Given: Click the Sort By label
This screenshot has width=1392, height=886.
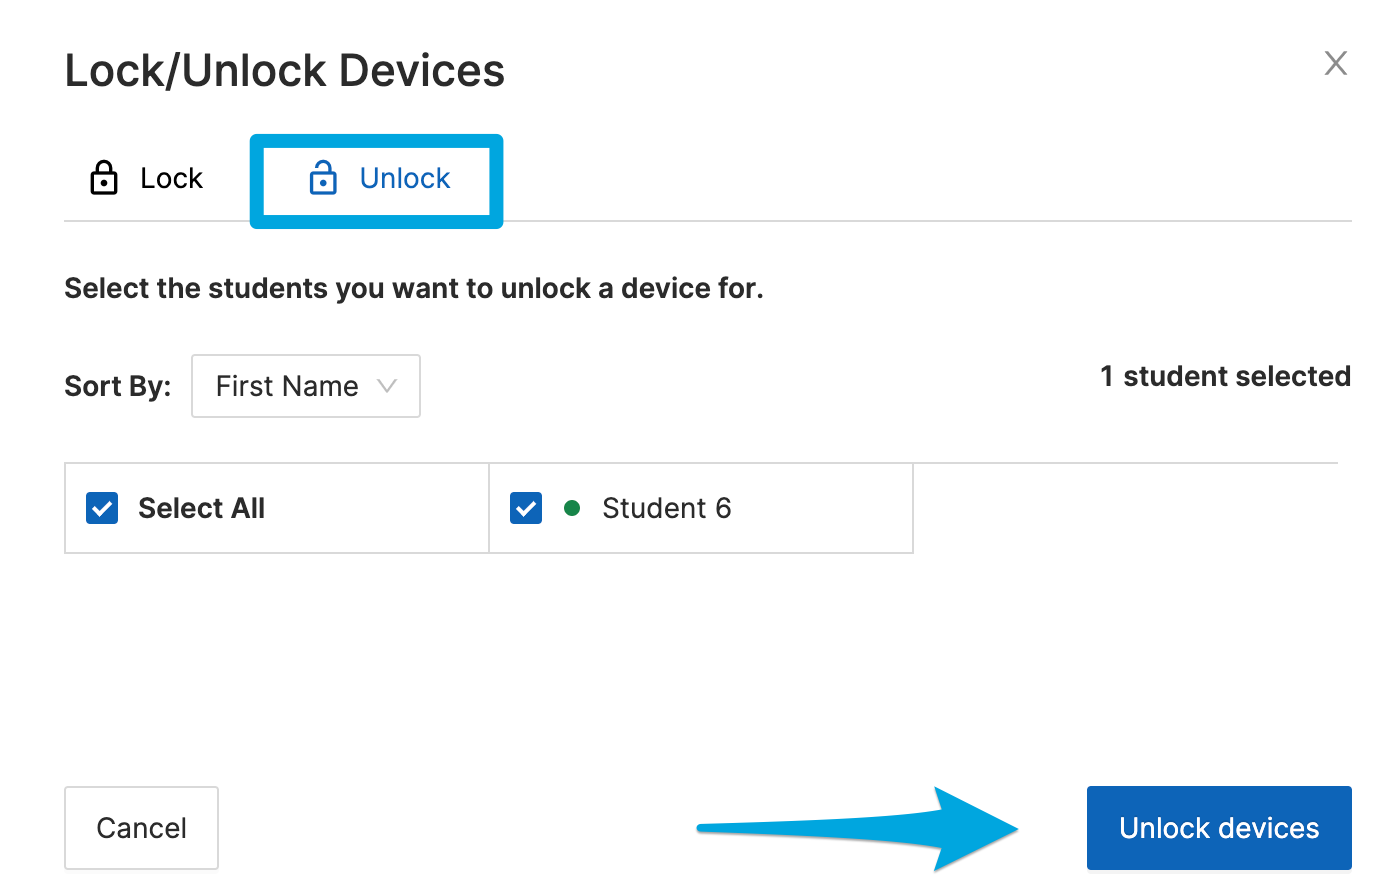Looking at the screenshot, I should pos(117,386).
